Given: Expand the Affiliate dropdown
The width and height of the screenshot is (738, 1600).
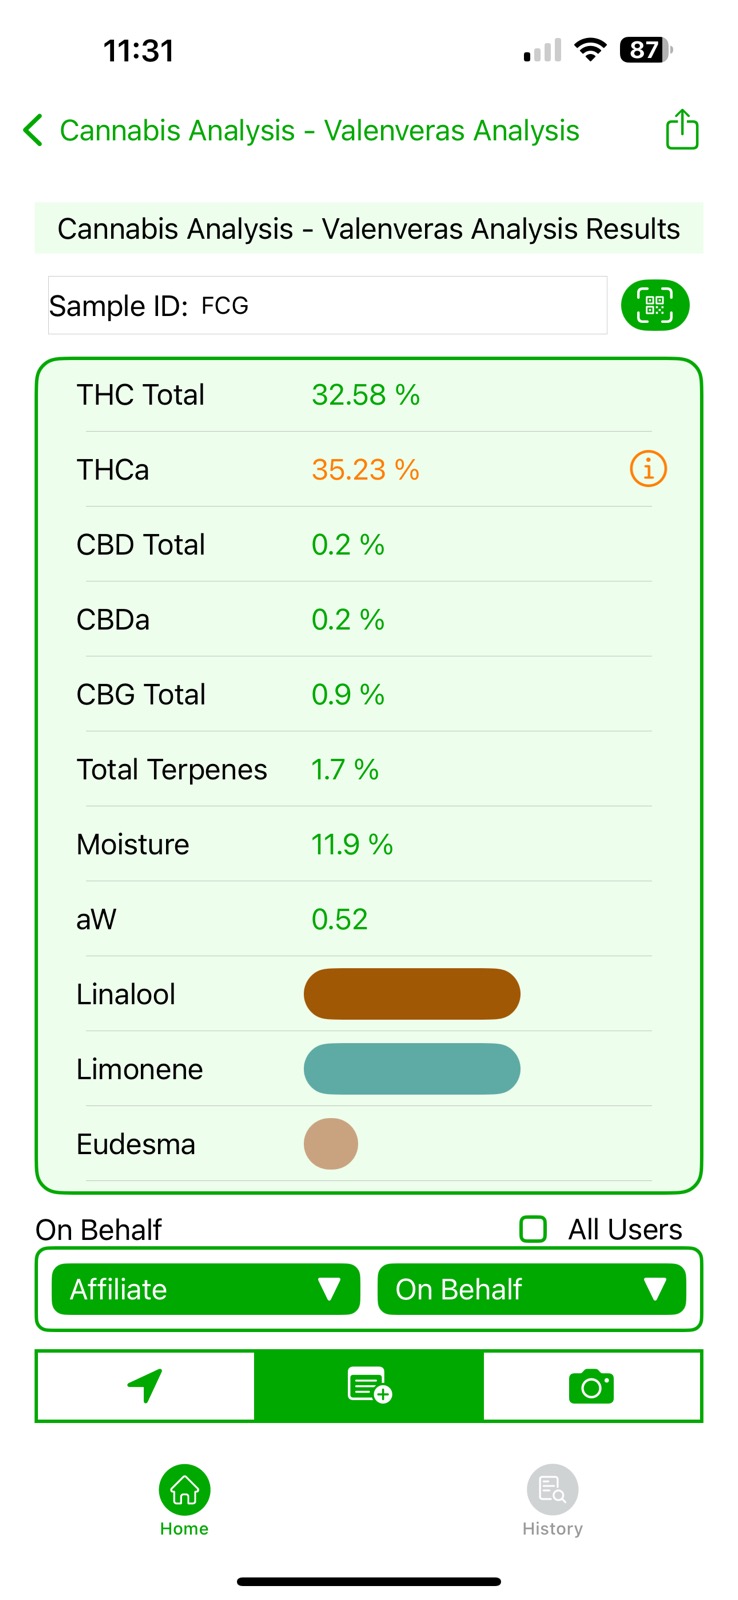Looking at the screenshot, I should [x=205, y=1289].
